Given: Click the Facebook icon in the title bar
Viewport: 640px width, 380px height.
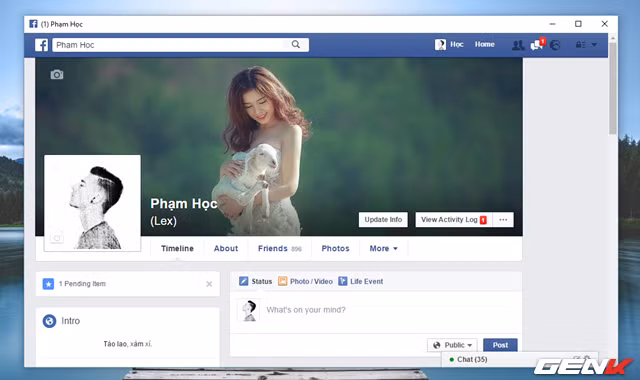Looking at the screenshot, I should tap(33, 24).
